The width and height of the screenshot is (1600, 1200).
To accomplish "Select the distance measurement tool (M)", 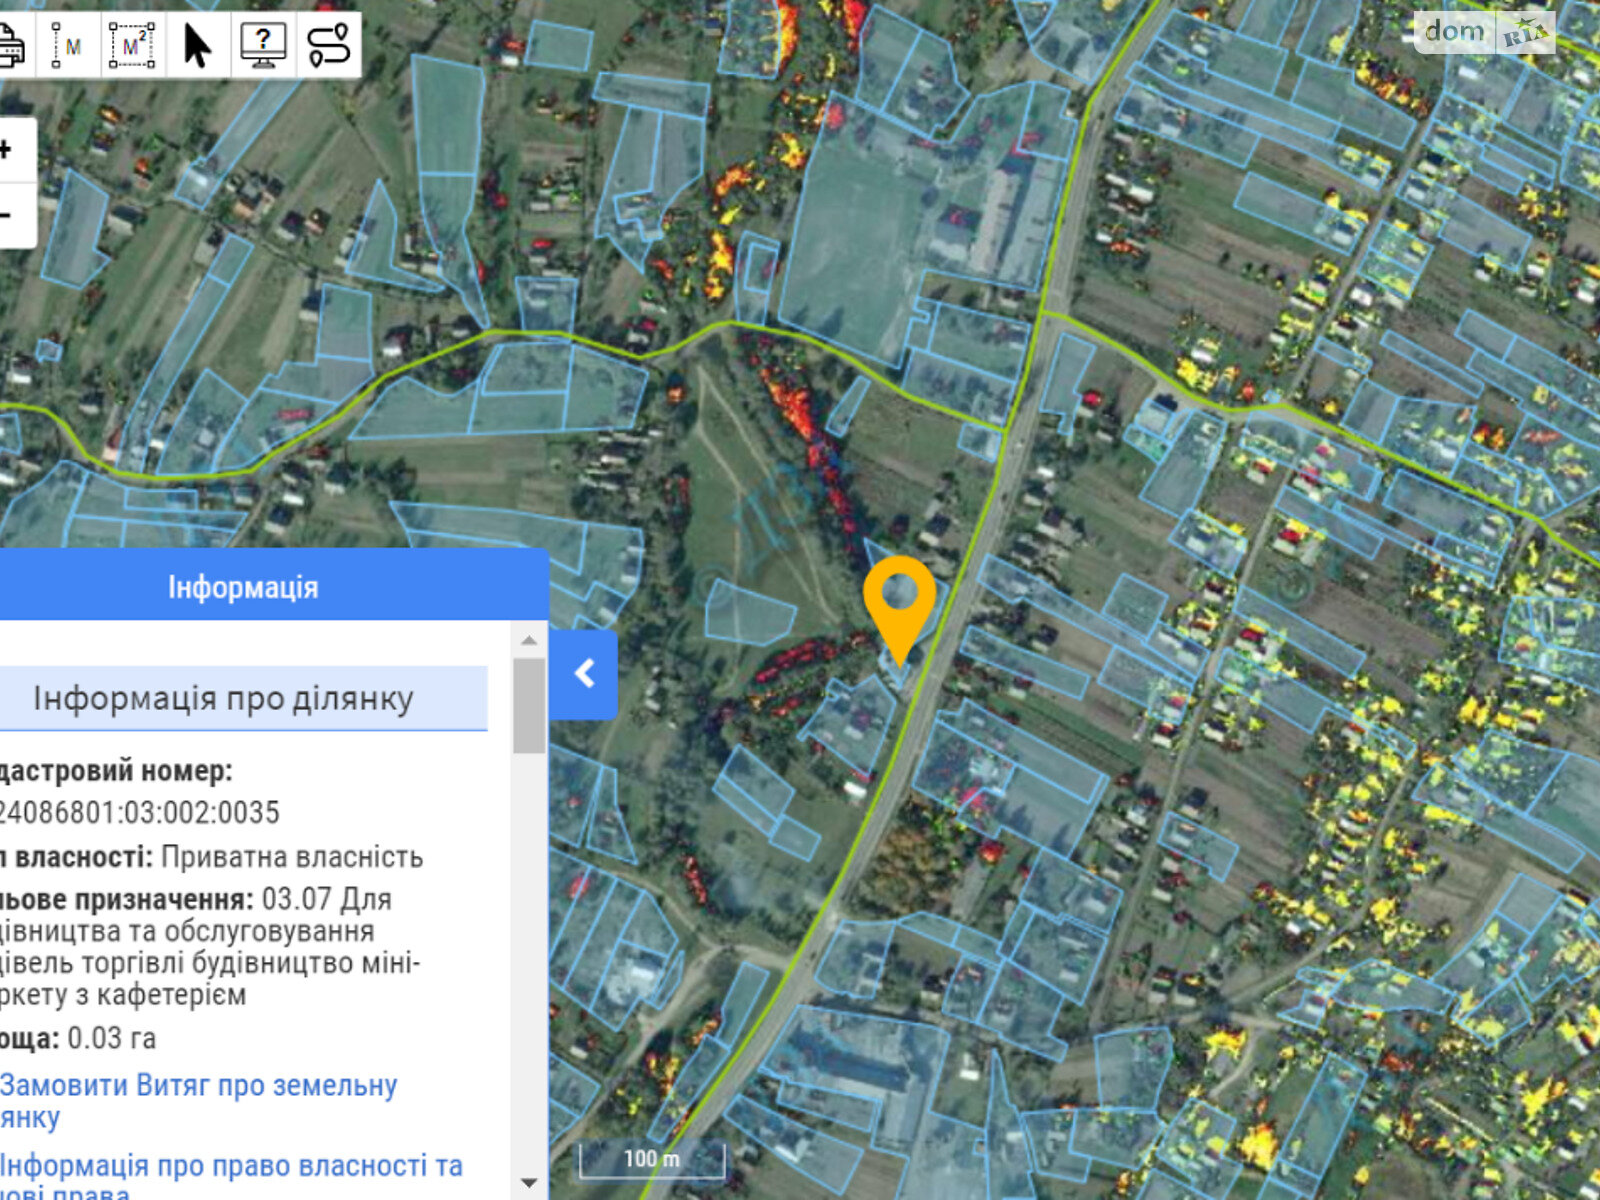I will pyautogui.click(x=68, y=45).
